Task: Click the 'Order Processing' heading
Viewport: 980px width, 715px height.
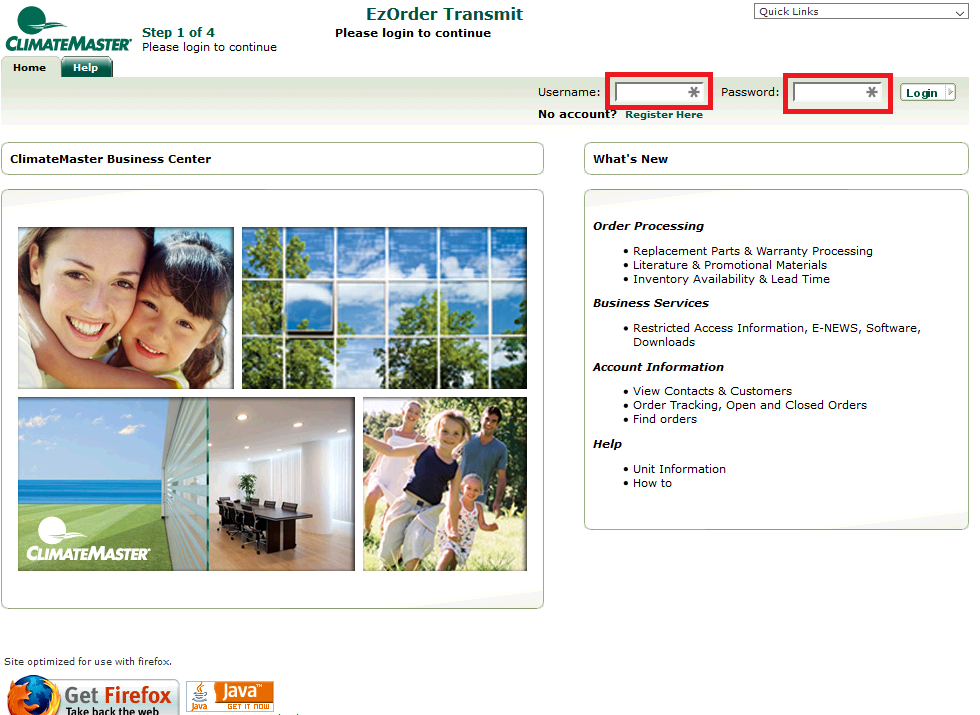Action: [648, 226]
